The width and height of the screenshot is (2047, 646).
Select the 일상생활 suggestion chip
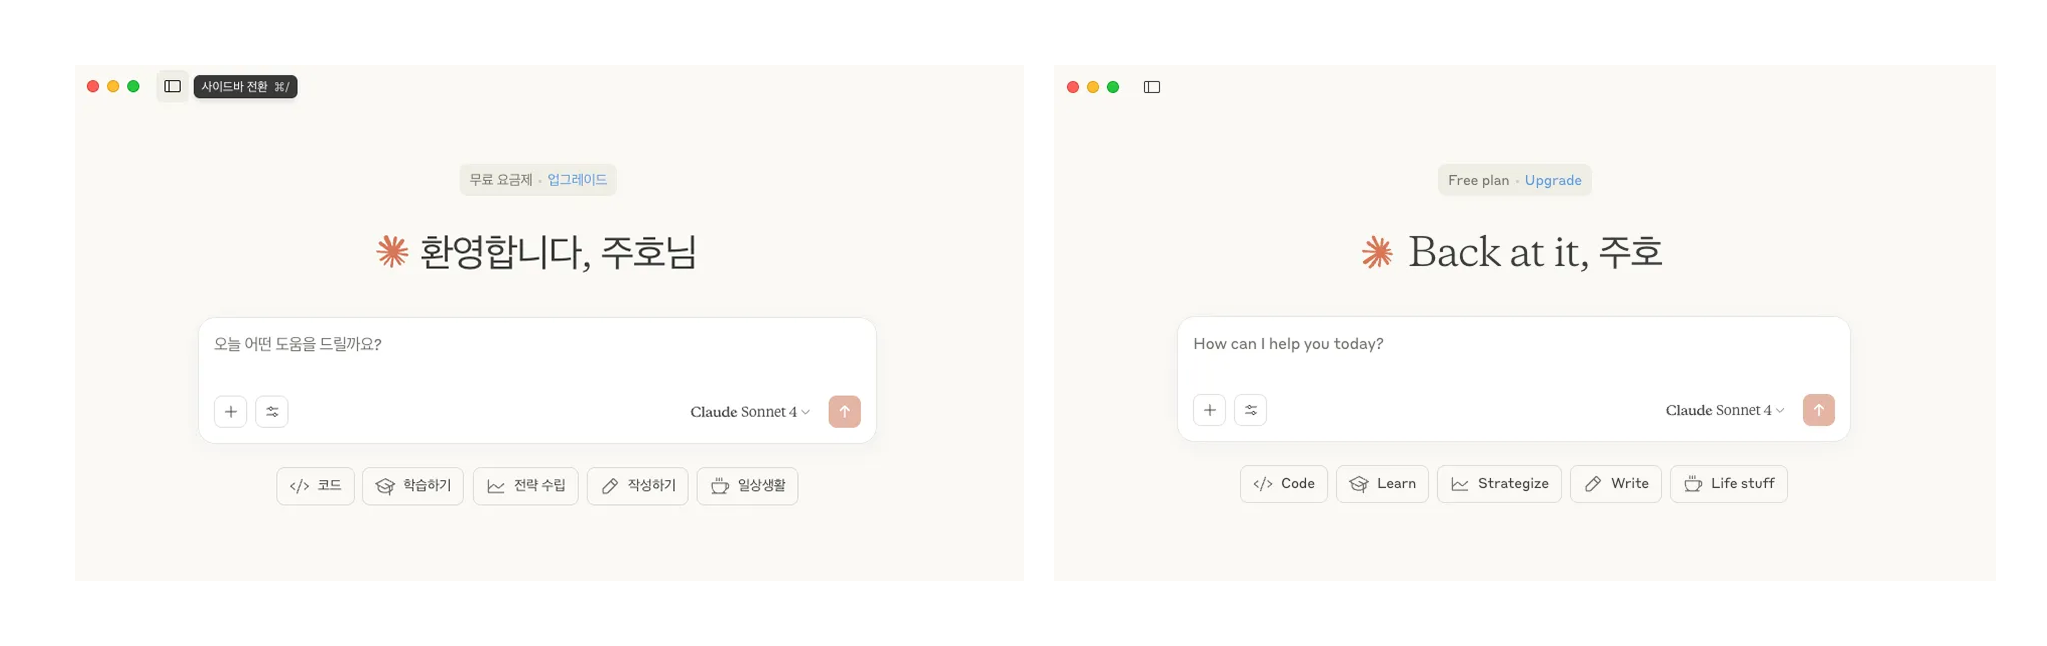(748, 486)
